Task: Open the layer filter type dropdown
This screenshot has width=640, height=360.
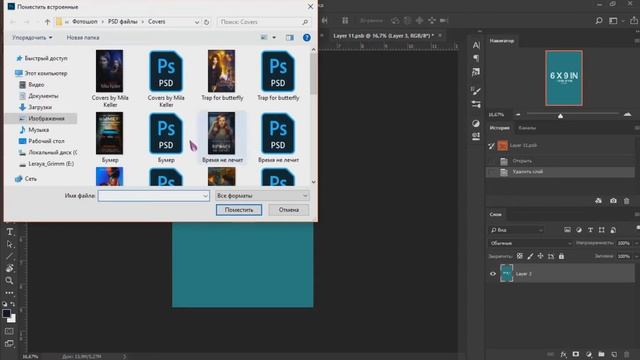Action: click(x=516, y=230)
